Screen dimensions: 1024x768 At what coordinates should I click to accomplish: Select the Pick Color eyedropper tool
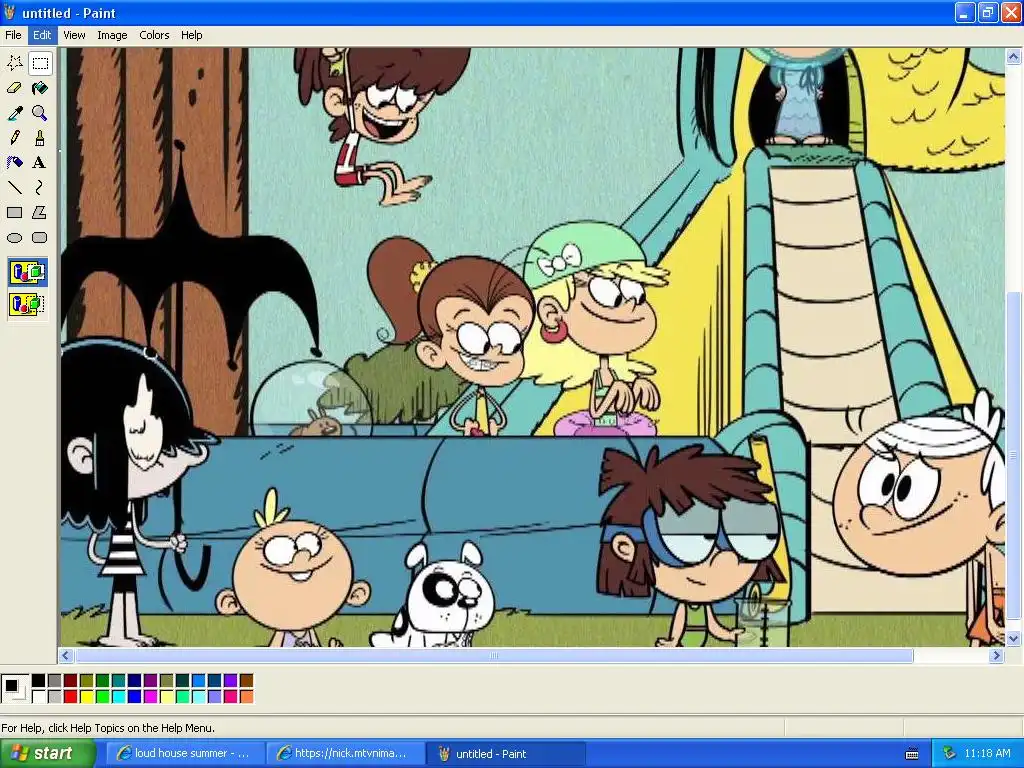tap(14, 113)
